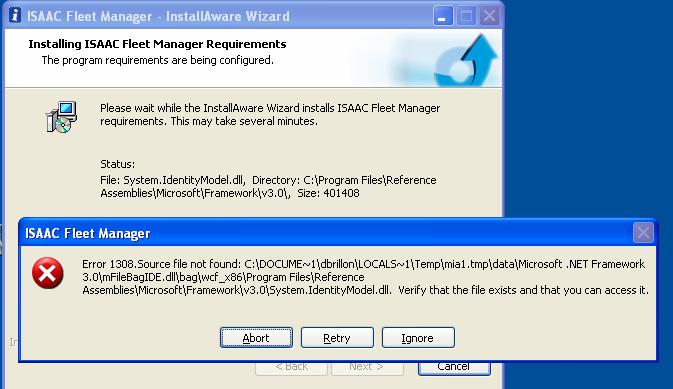Click 'The program requirements are being configured.' text
The height and width of the screenshot is (389, 673).
coord(158,60)
